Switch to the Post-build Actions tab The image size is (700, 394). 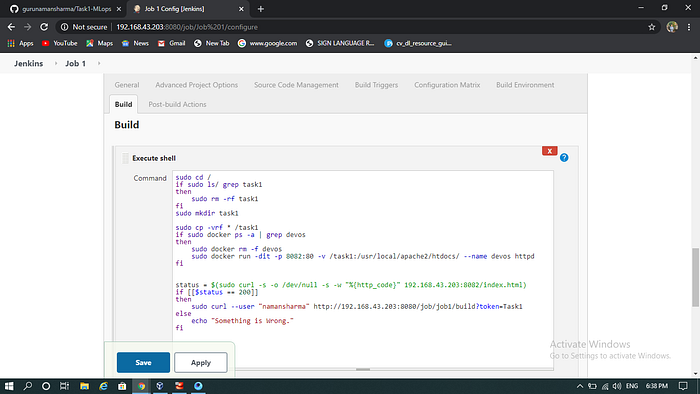point(177,104)
